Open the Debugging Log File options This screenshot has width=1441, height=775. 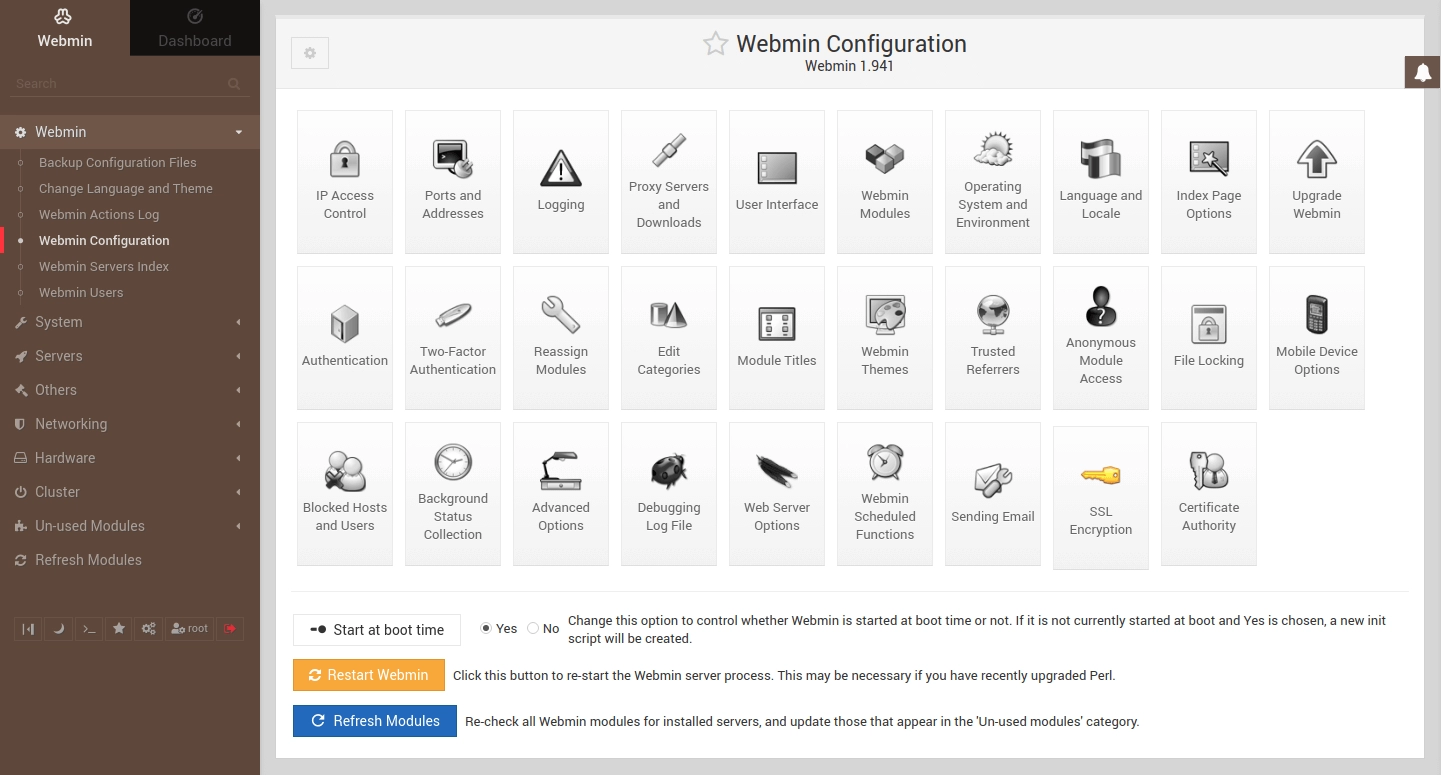(x=668, y=494)
